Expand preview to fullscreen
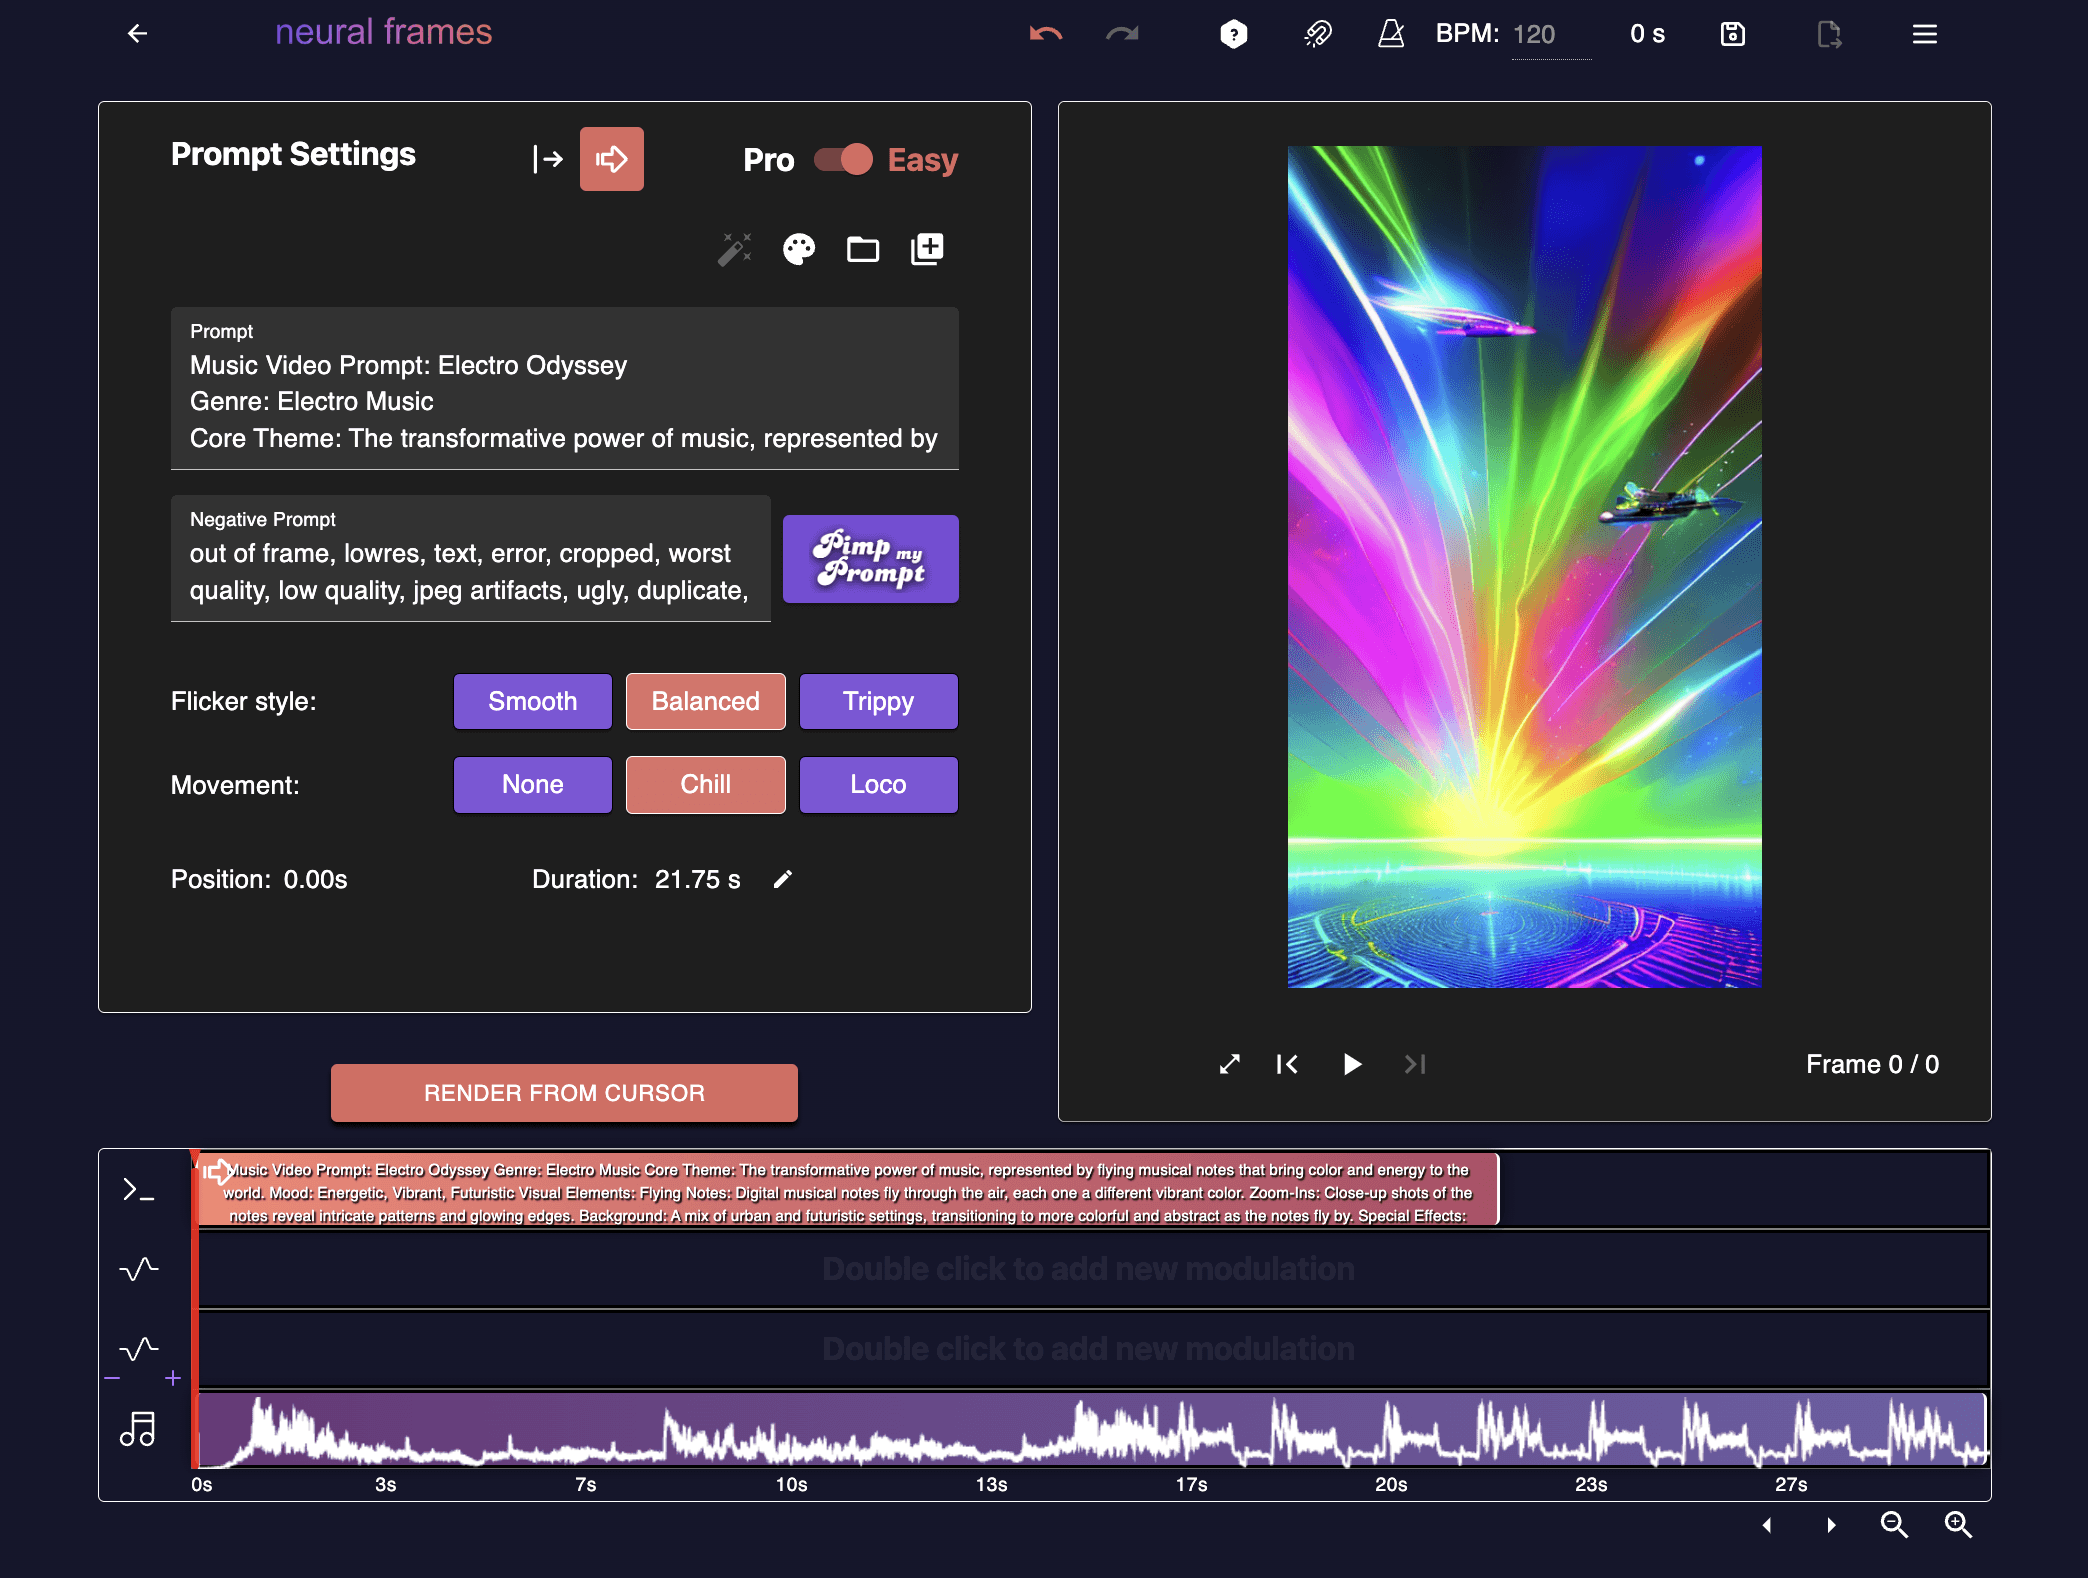This screenshot has height=1578, width=2088. tap(1230, 1065)
